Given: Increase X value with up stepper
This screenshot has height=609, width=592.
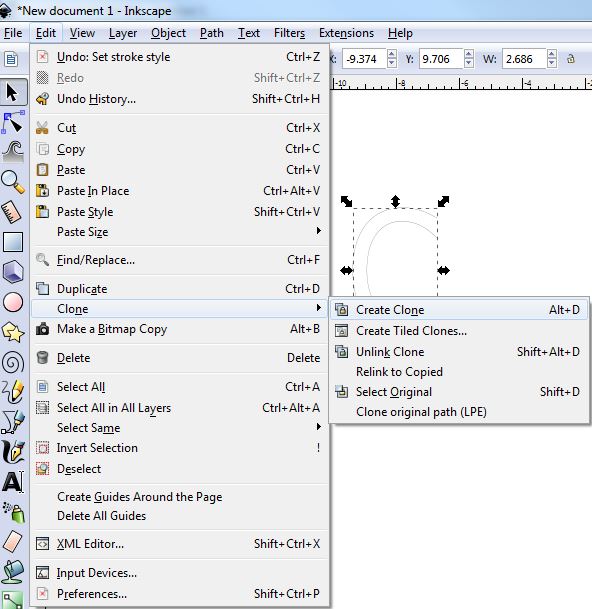Looking at the screenshot, I should pyautogui.click(x=392, y=54).
